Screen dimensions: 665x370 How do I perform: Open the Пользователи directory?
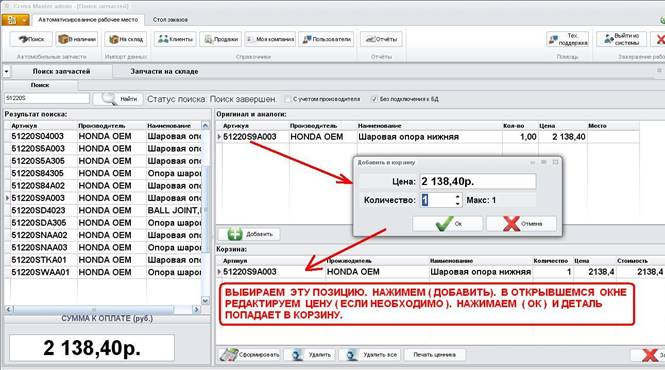(x=326, y=39)
